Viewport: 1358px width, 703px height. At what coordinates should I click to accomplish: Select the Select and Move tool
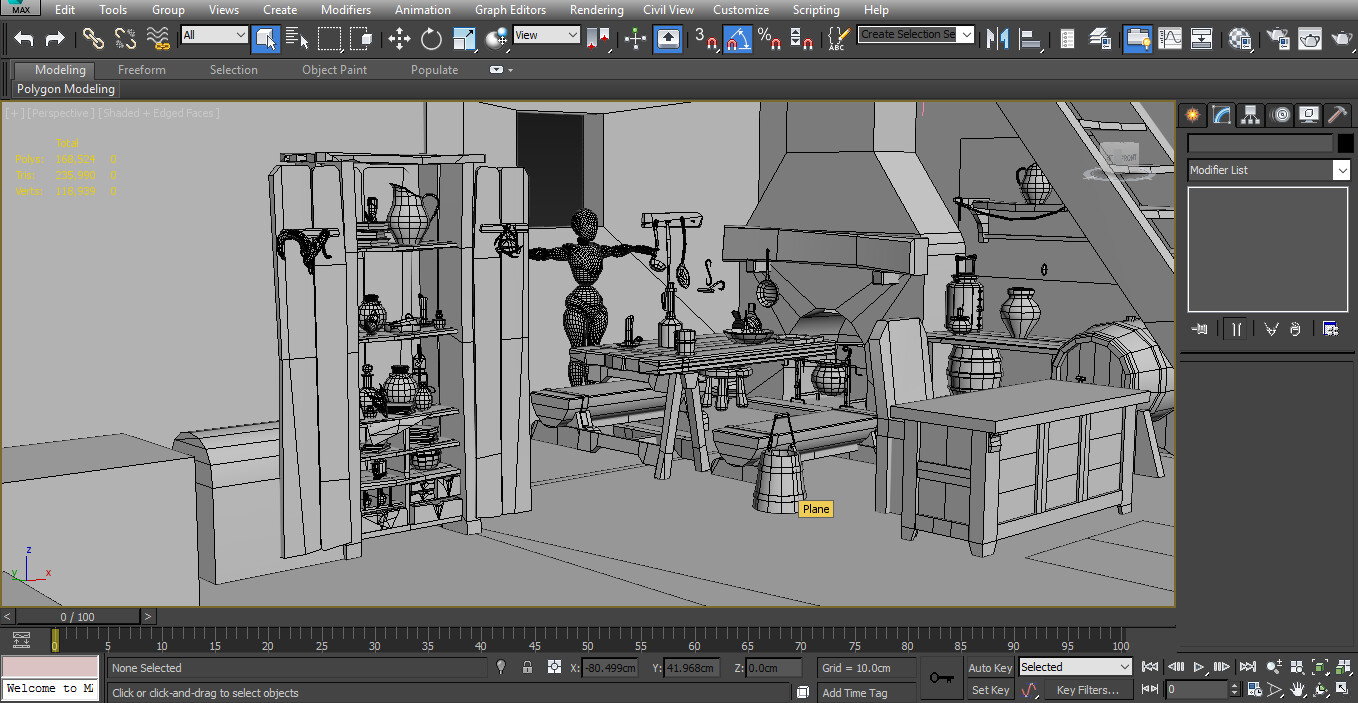click(399, 37)
